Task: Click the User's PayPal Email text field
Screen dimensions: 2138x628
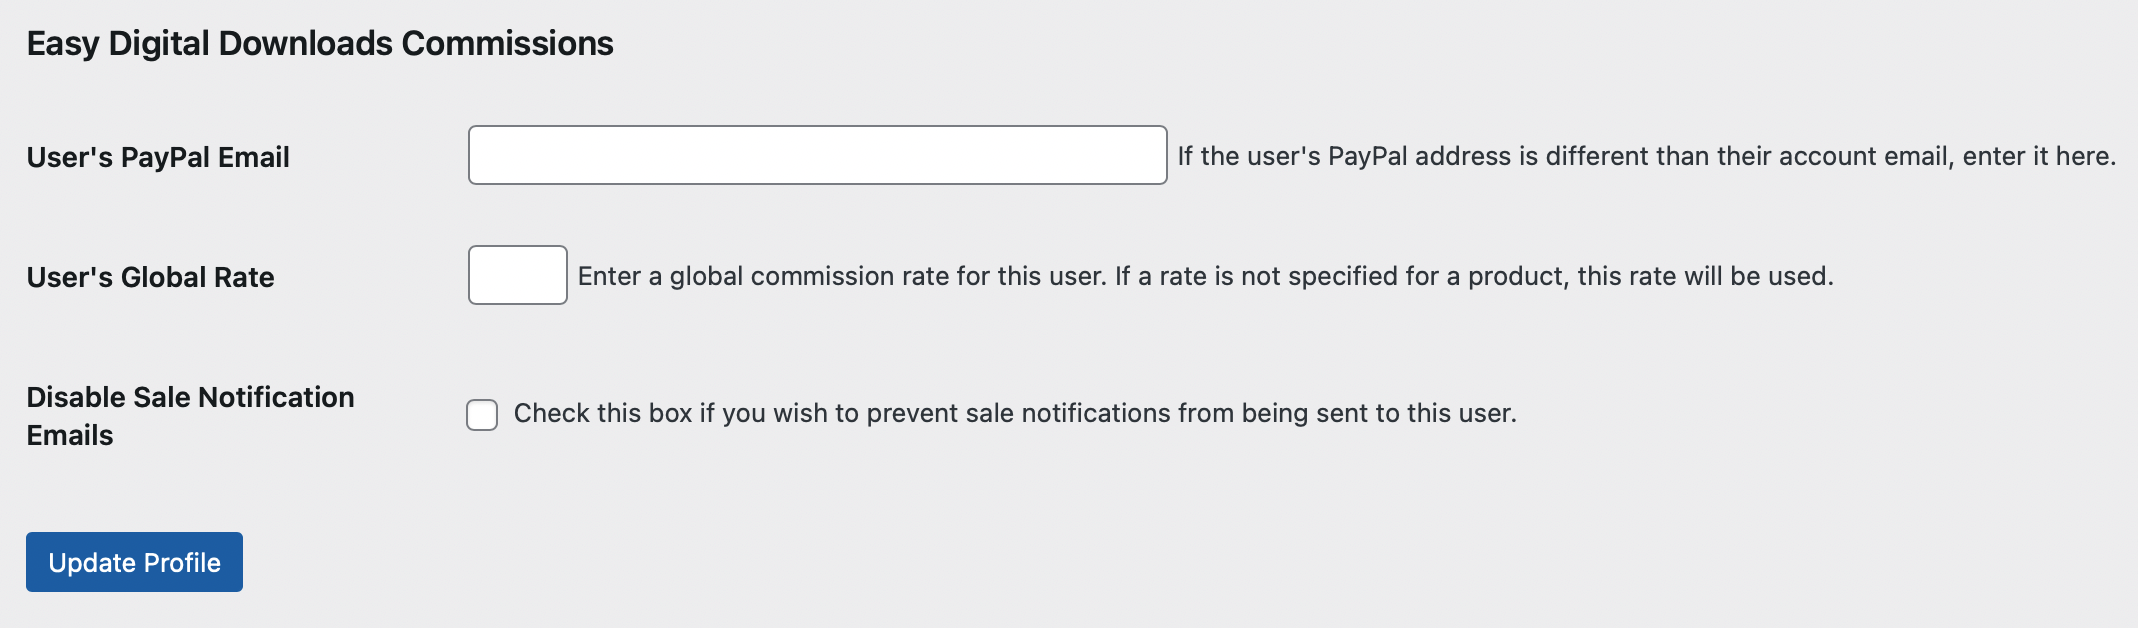Action: click(817, 155)
